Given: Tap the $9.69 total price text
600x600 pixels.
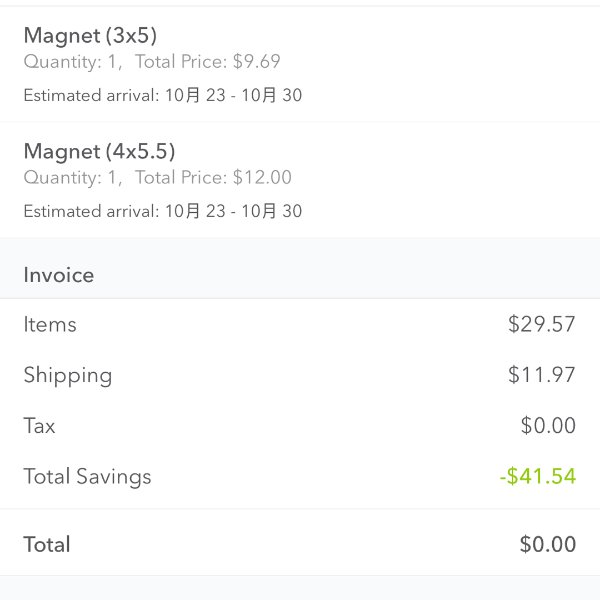Looking at the screenshot, I should [256, 62].
